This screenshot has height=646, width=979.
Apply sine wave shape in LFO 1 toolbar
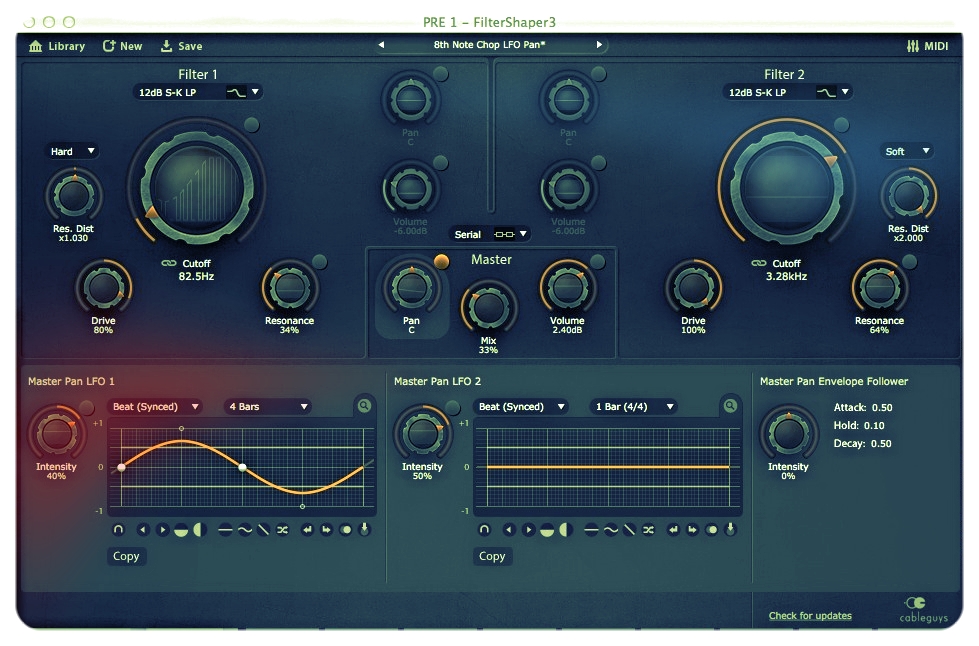(245, 531)
